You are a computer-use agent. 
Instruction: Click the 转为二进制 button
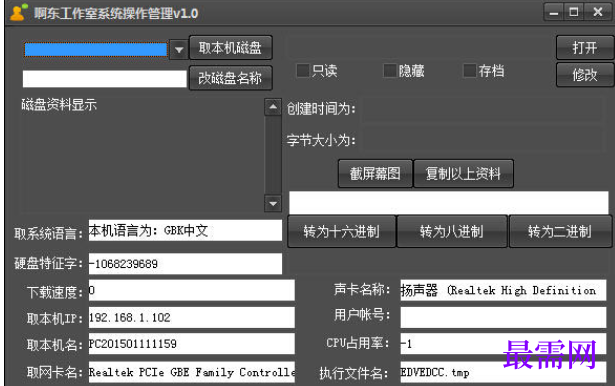560,231
